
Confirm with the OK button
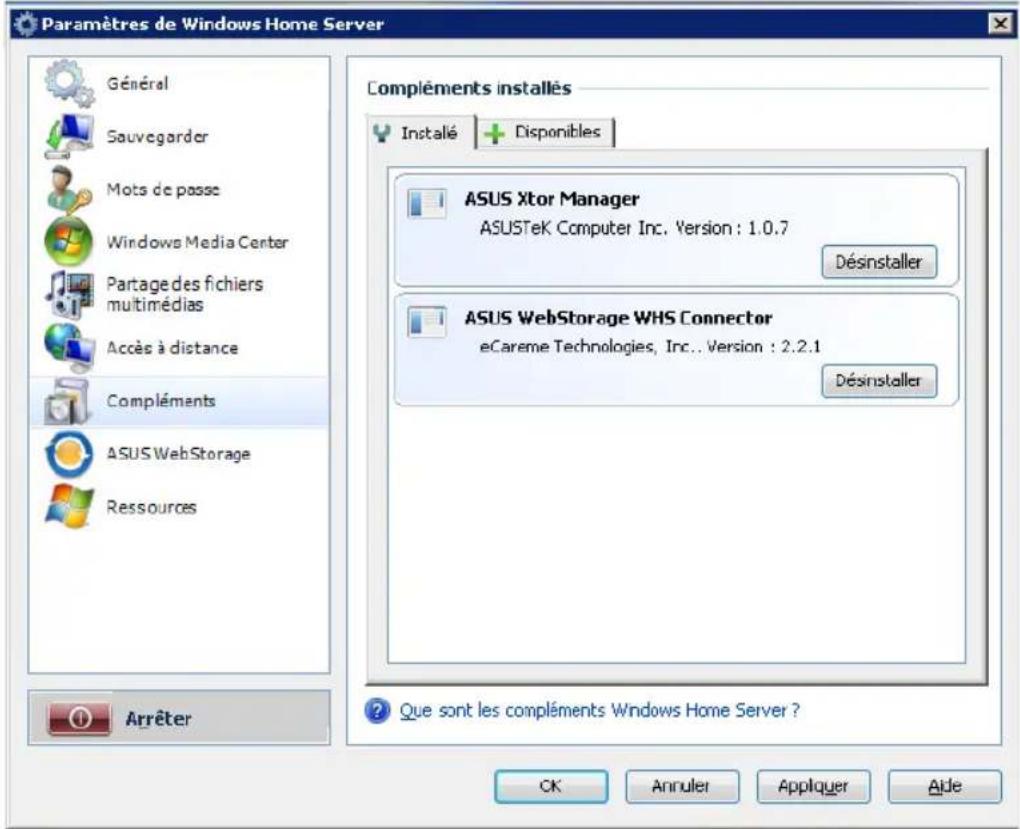click(551, 786)
